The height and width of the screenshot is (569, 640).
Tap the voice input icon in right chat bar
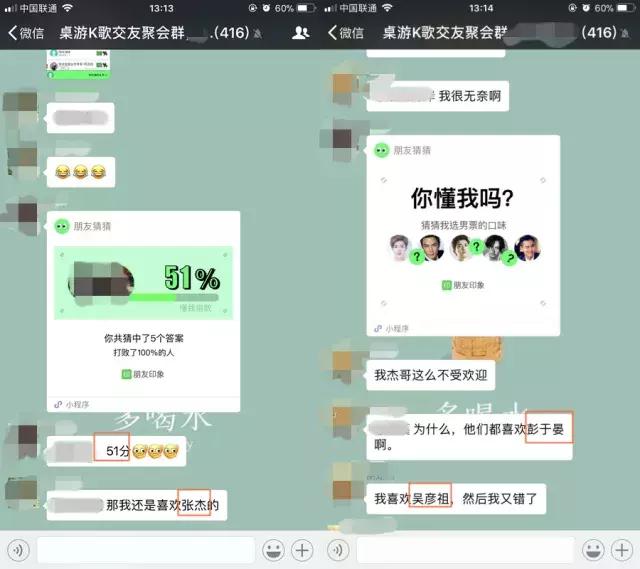pos(338,550)
